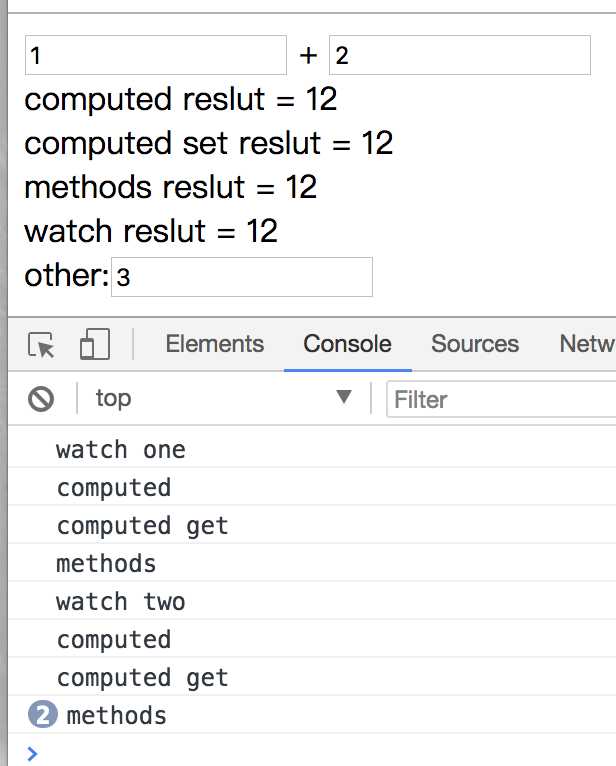The width and height of the screenshot is (616, 766).
Task: Open the Sources tab
Action: tap(475, 343)
